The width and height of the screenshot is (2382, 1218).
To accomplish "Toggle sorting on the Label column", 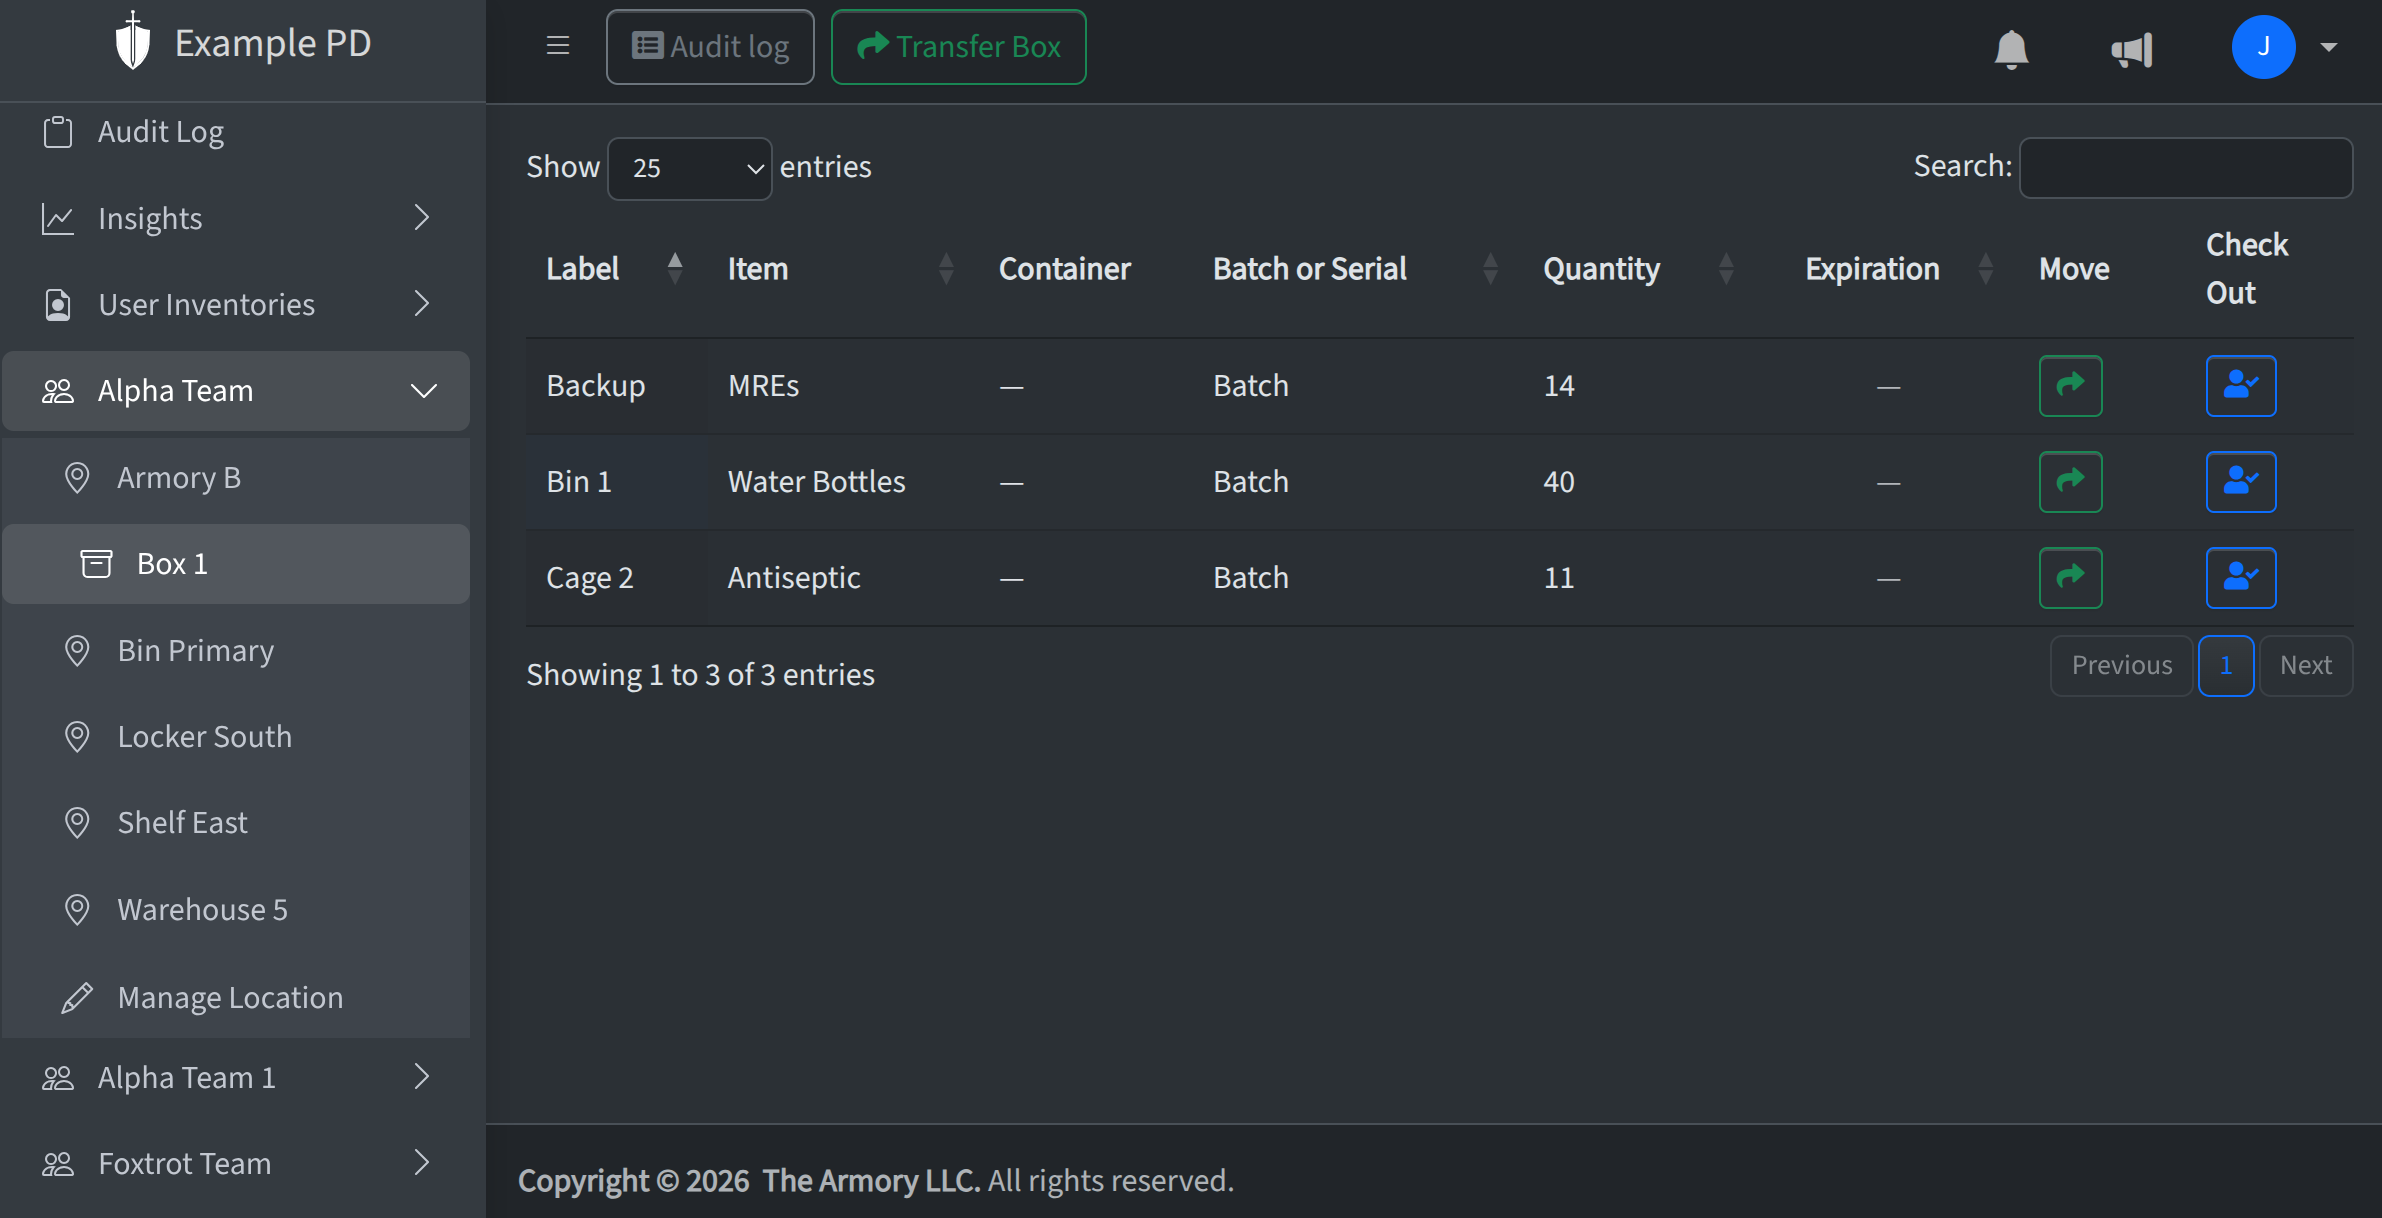I will (x=583, y=268).
